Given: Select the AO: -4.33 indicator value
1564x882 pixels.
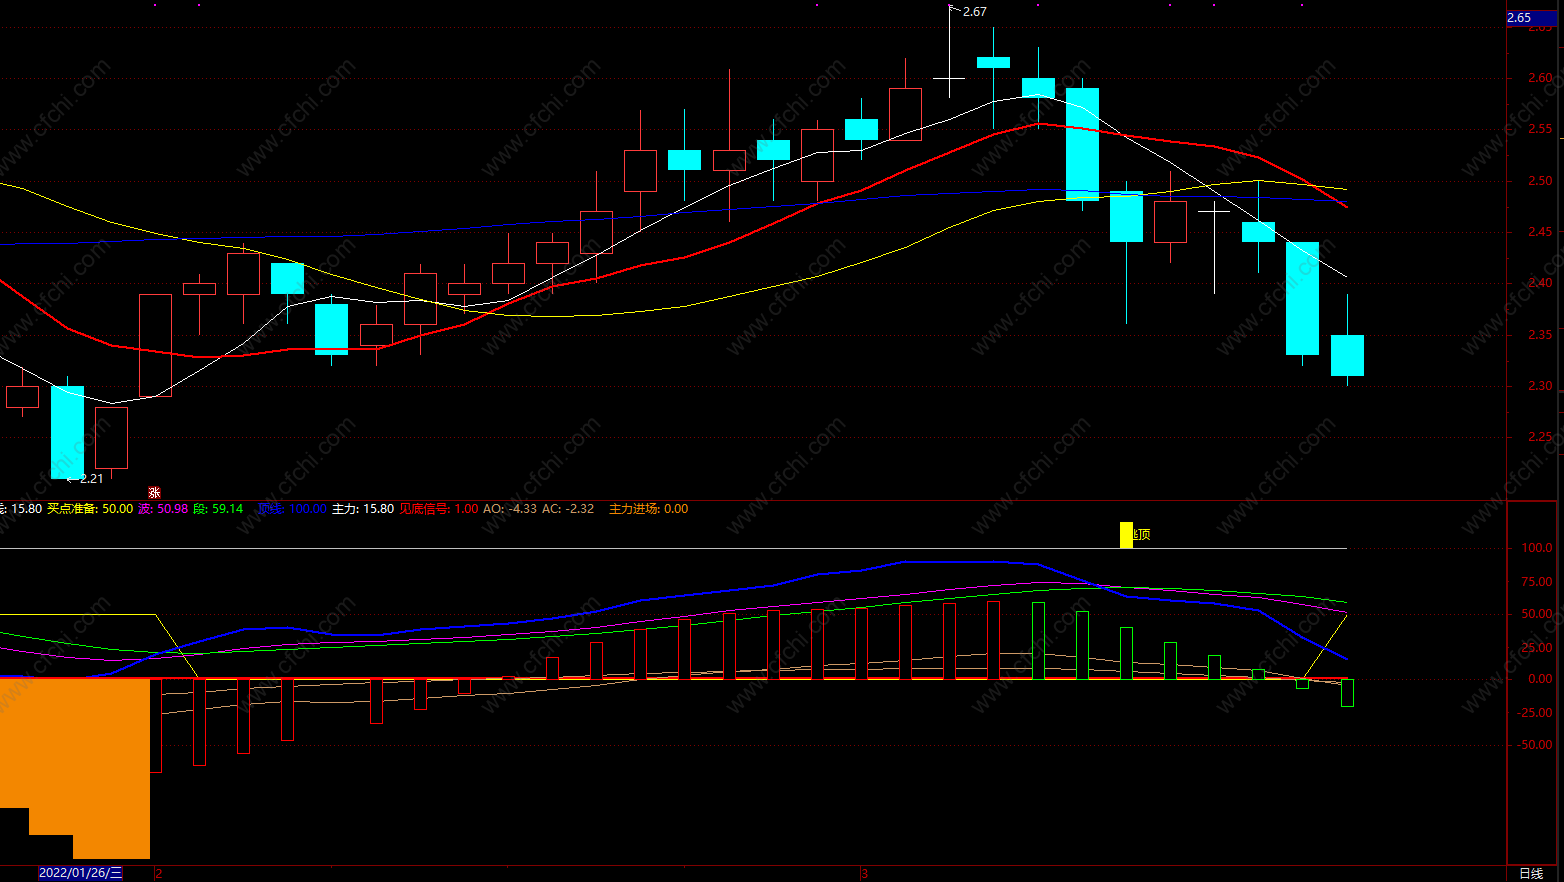Looking at the screenshot, I should pos(510,509).
